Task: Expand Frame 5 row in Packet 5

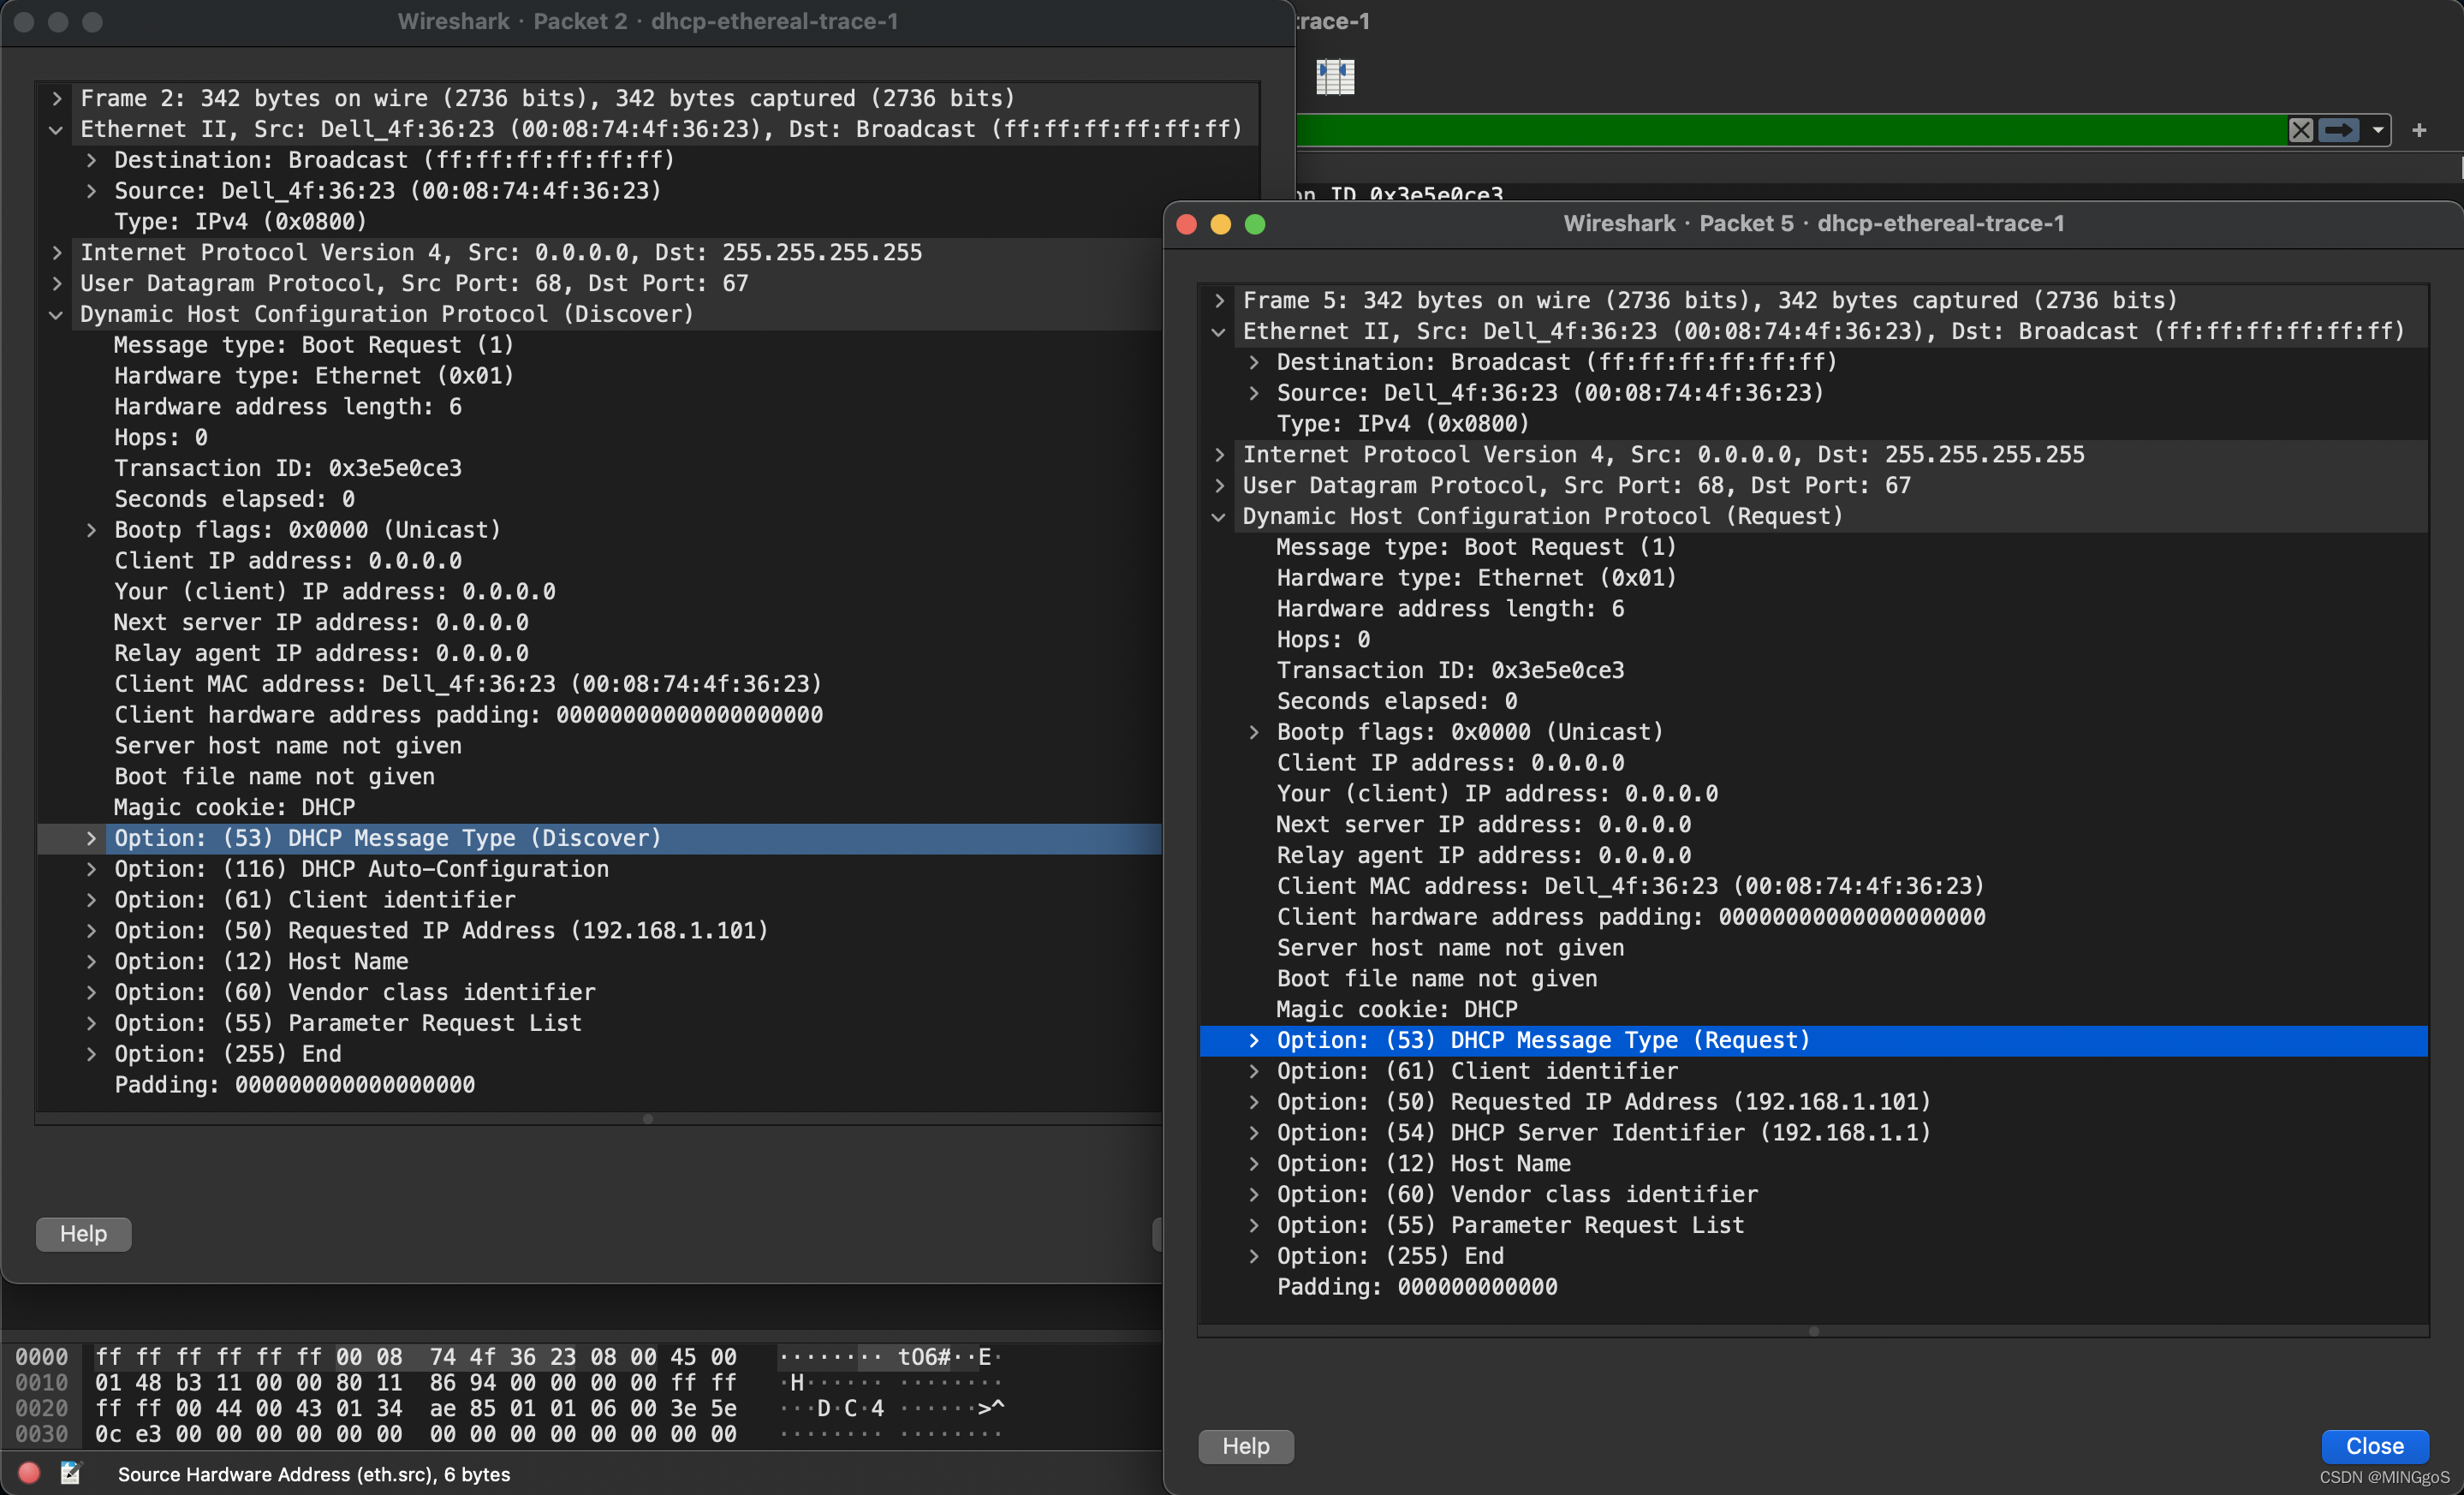Action: pyautogui.click(x=1219, y=300)
